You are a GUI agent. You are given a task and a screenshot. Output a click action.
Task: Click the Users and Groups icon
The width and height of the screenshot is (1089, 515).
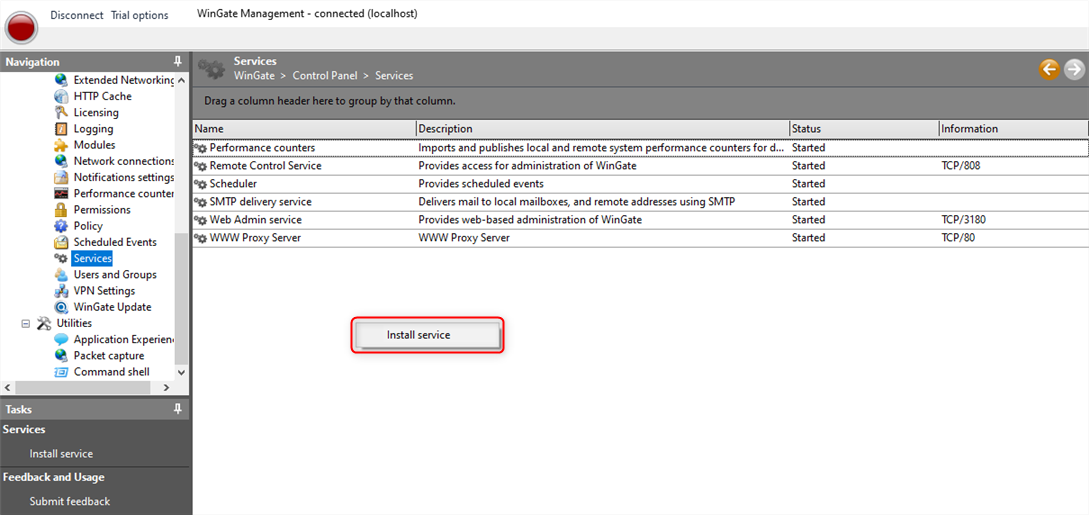pos(61,274)
